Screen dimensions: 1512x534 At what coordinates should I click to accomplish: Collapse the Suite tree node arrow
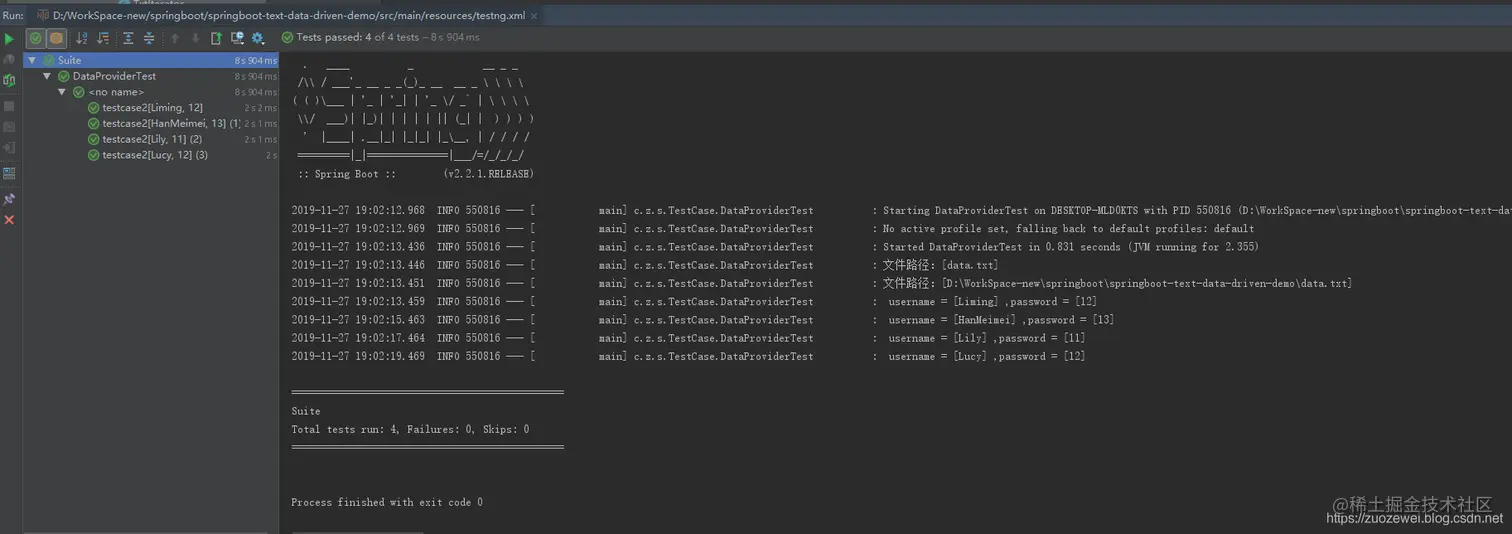tap(32, 60)
